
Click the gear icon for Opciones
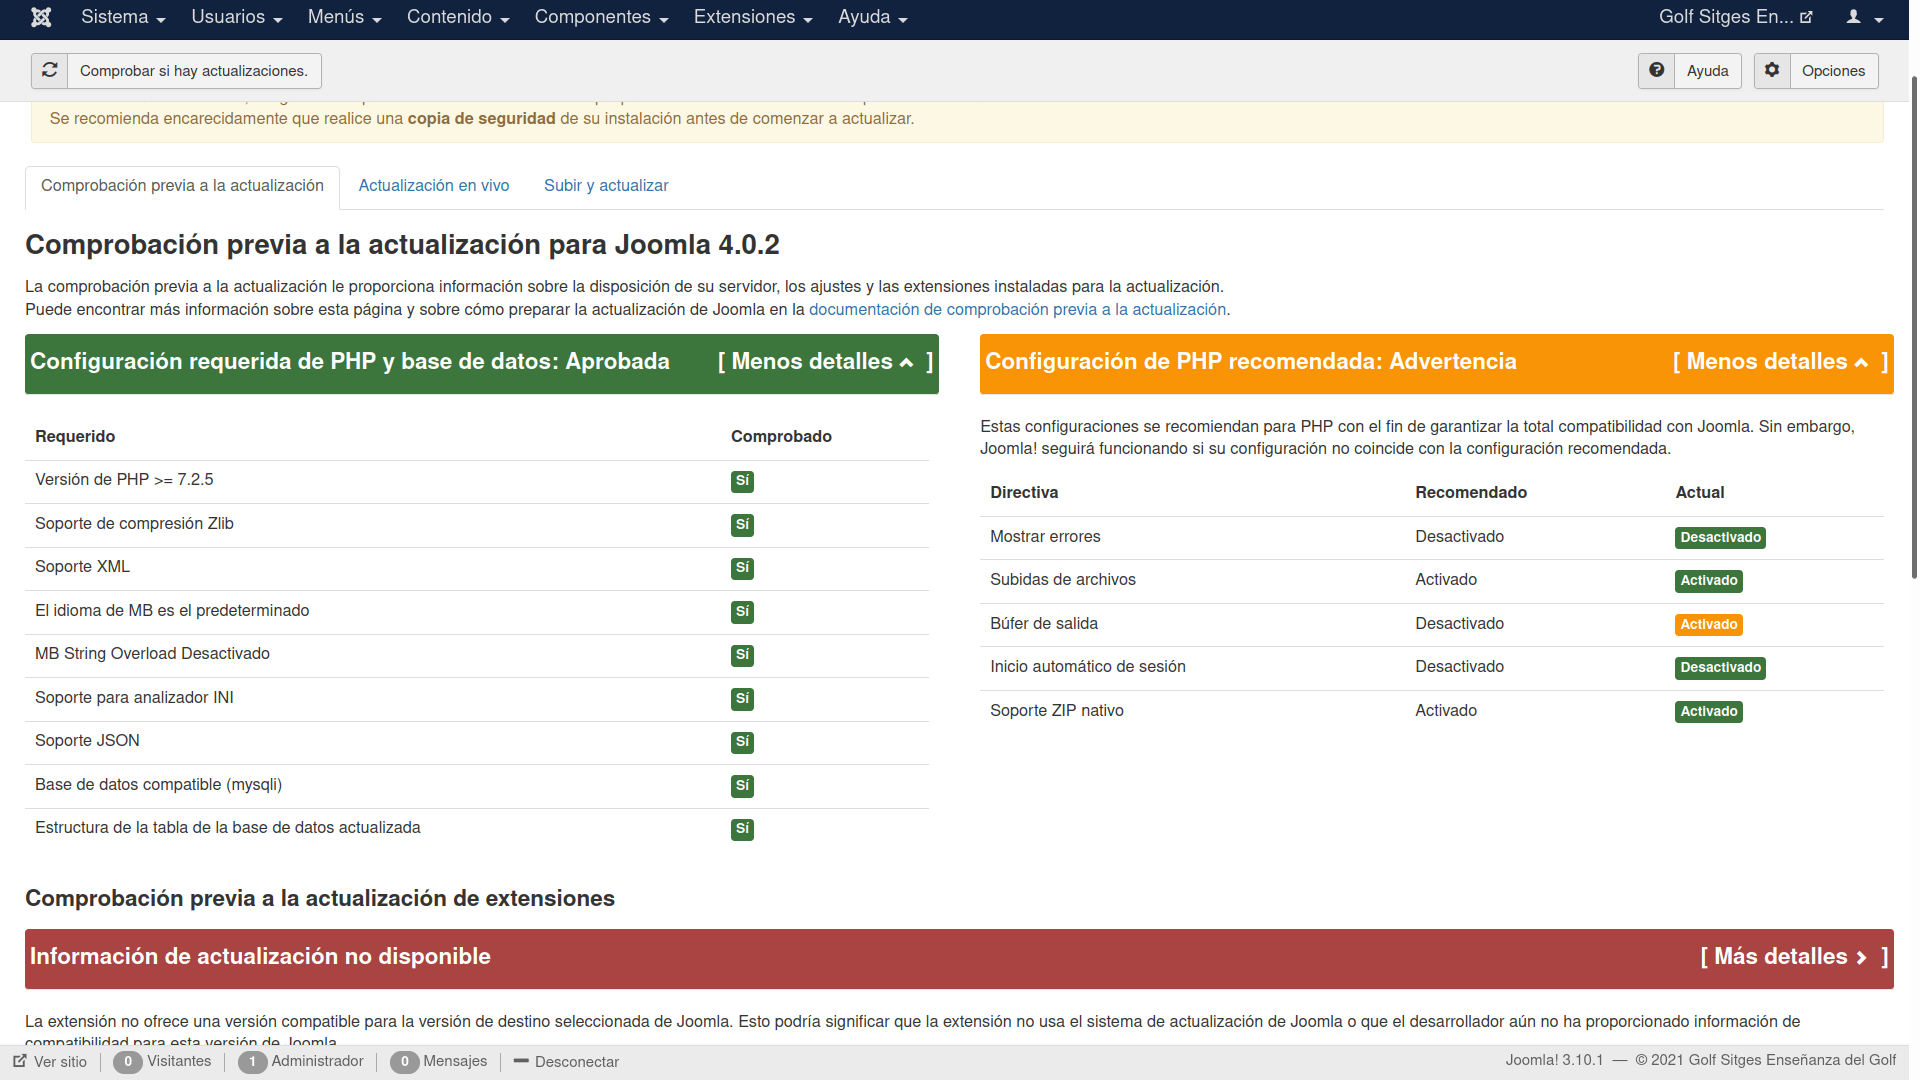(x=1771, y=70)
